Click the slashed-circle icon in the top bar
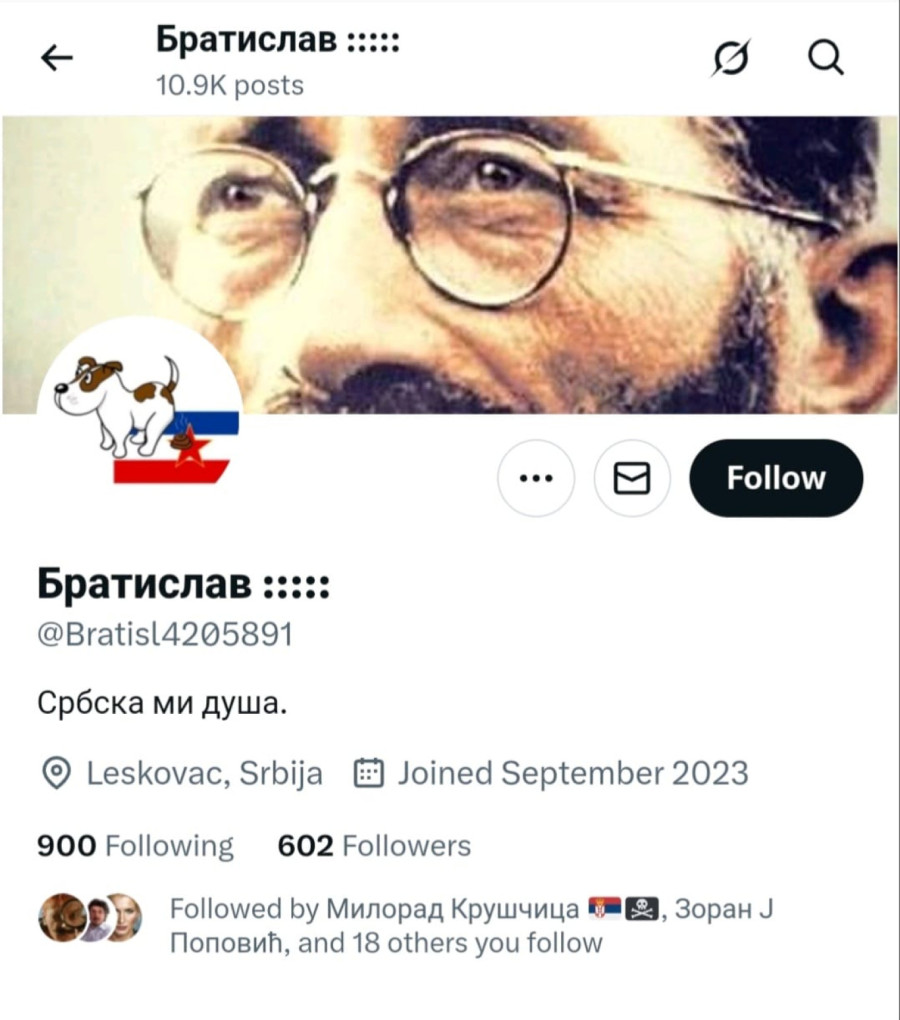Screen dimensions: 900x1020 click(x=729, y=58)
